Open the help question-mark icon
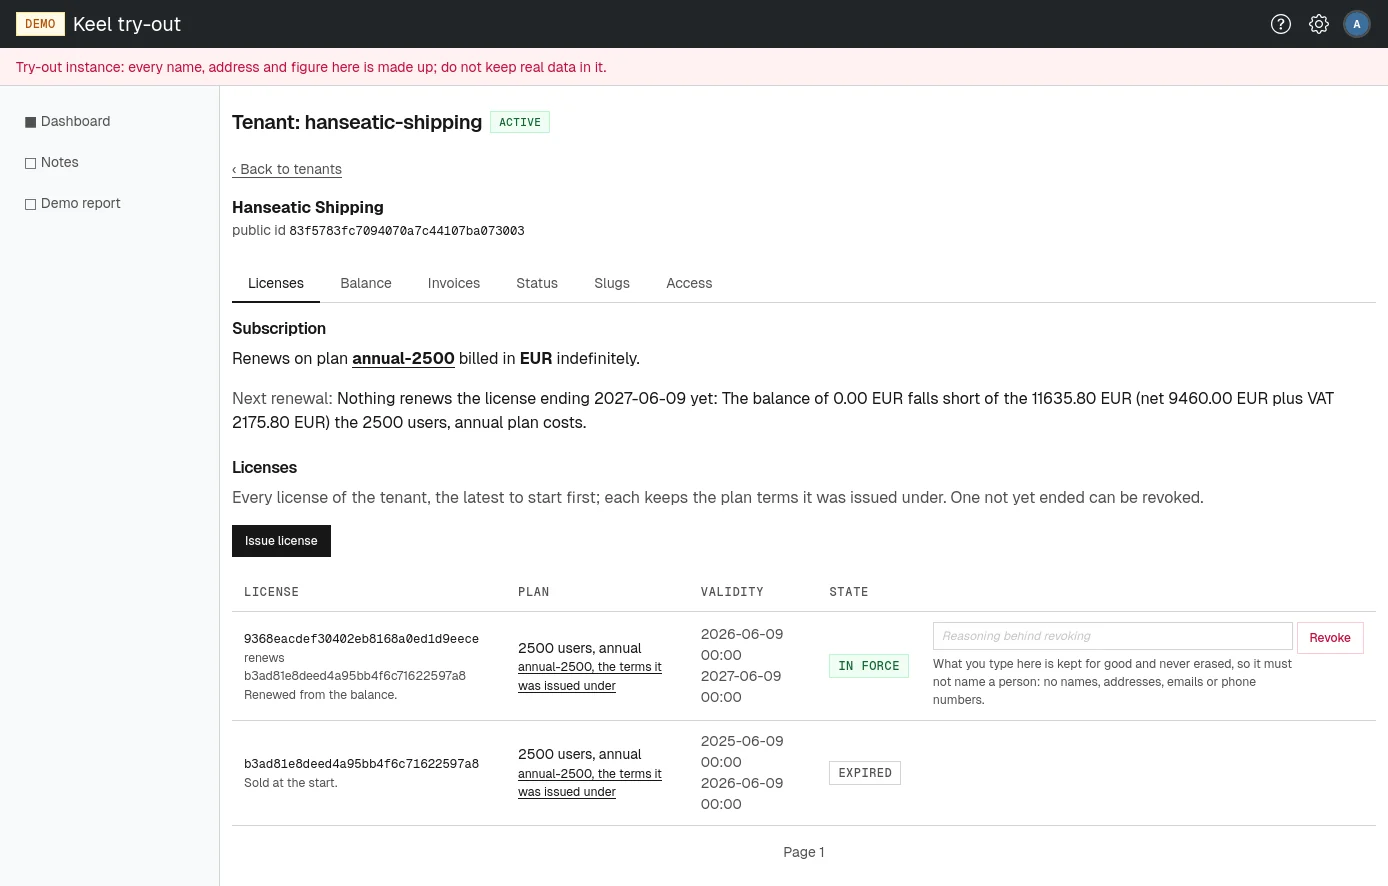This screenshot has width=1388, height=886. (1281, 24)
